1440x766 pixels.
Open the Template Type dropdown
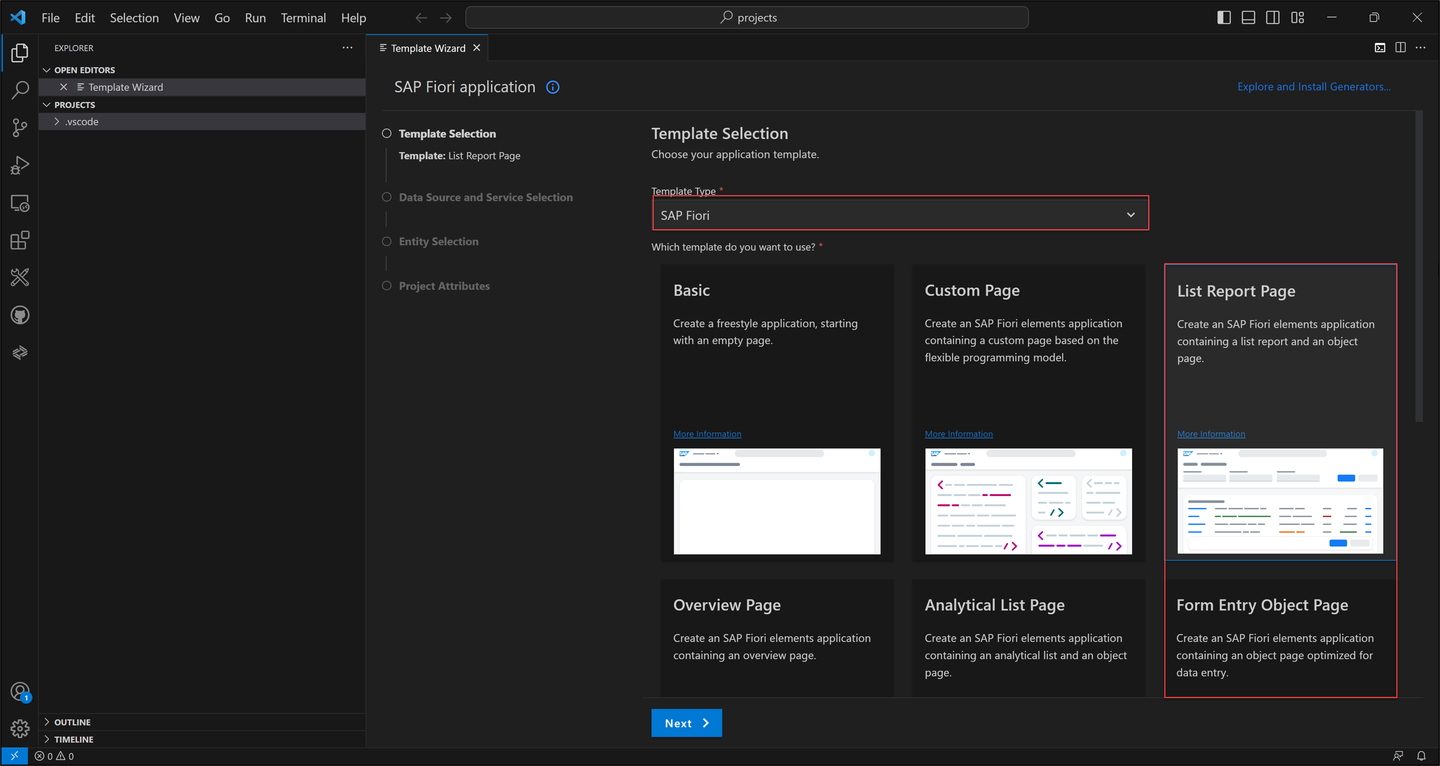coord(900,215)
